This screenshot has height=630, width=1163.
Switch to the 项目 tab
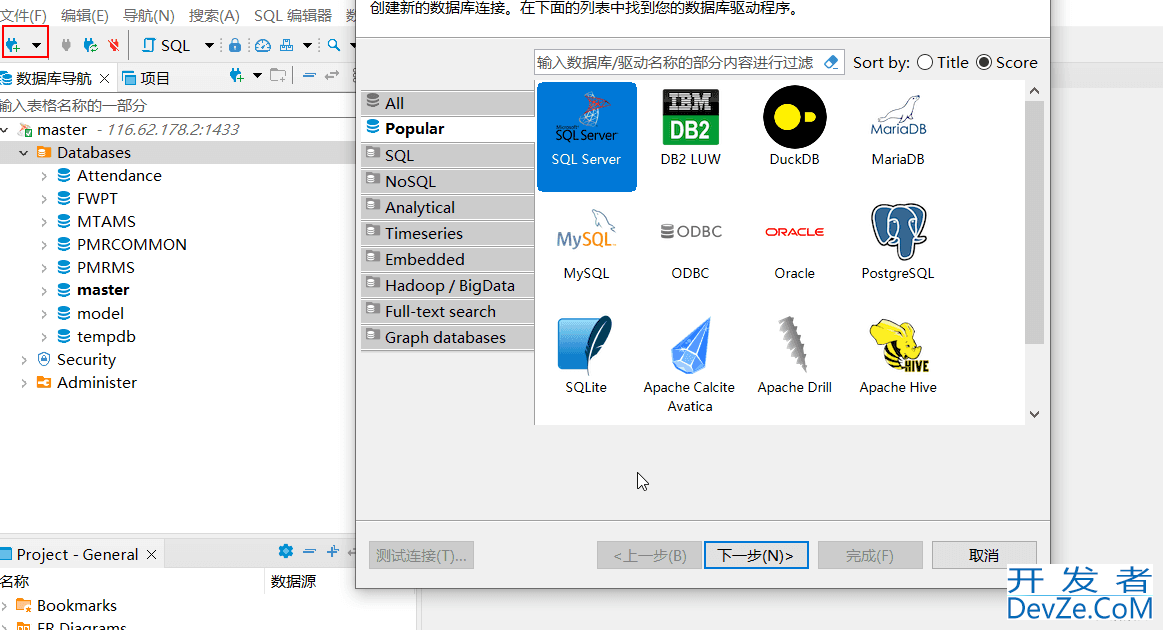146,78
